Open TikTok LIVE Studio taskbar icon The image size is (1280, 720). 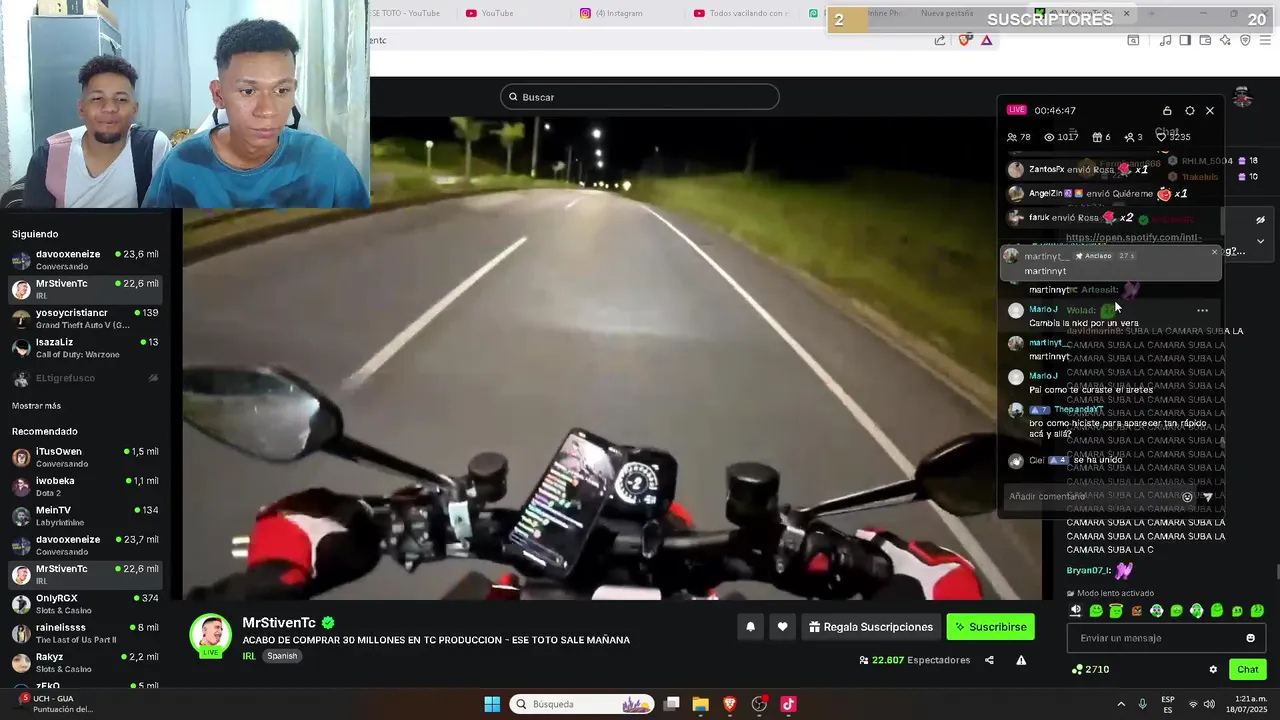(788, 704)
